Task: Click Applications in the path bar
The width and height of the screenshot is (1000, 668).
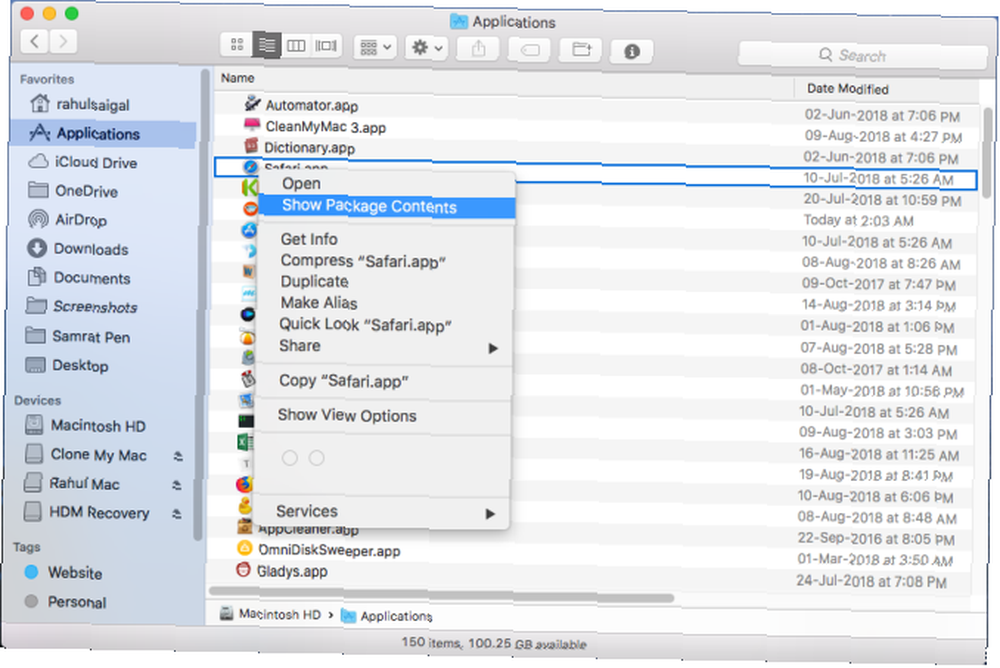Action: 386,616
